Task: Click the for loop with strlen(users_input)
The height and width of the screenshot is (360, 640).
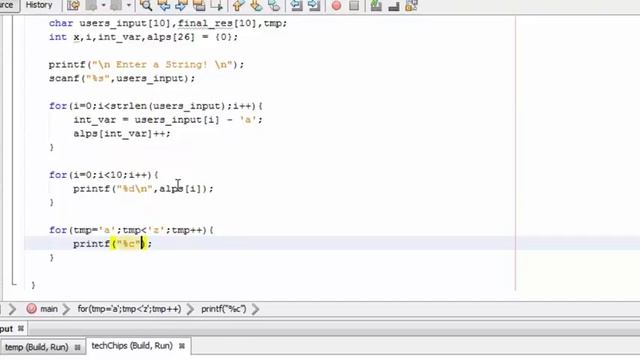Action: point(156,106)
